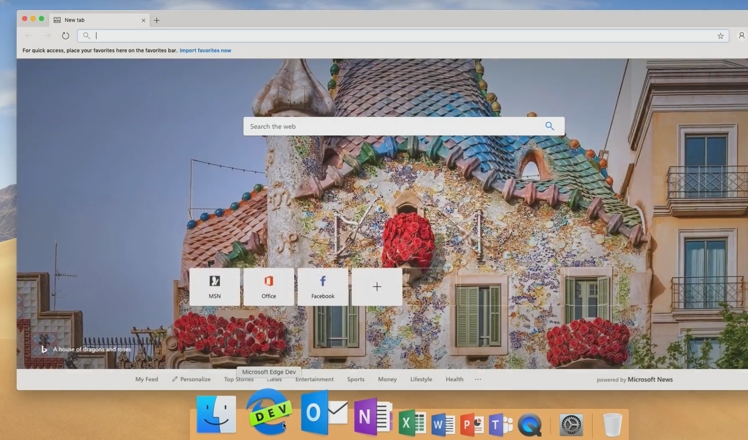Open the Office quick link tile
This screenshot has height=440, width=748.
pos(269,286)
